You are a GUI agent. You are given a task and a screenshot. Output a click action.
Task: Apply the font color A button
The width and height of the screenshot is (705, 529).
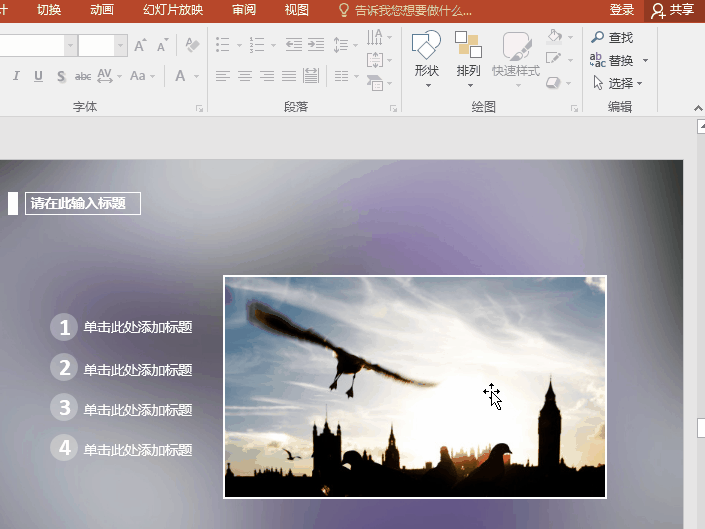click(180, 76)
